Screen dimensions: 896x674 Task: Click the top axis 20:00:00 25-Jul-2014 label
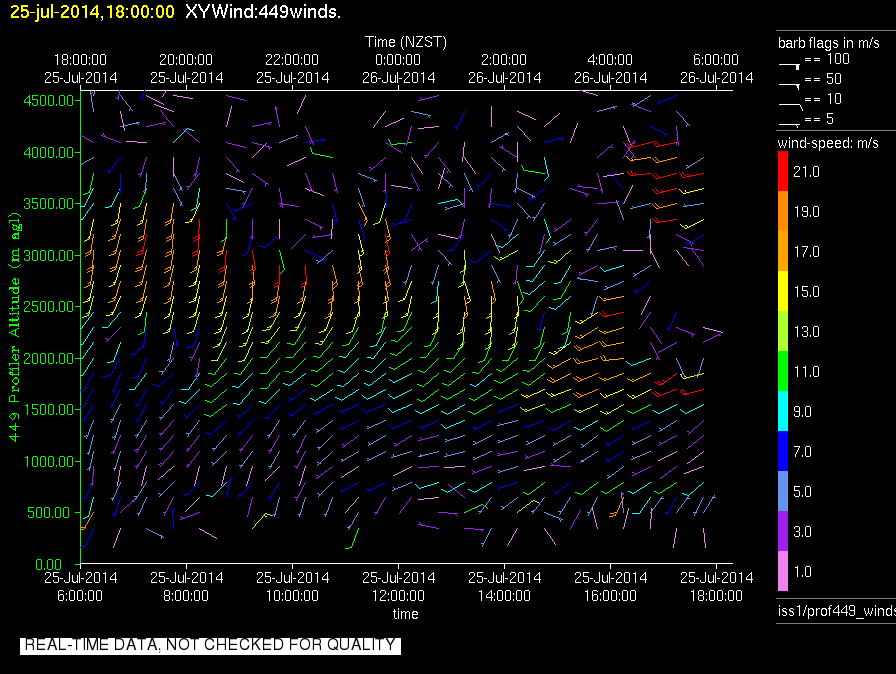pyautogui.click(x=186, y=69)
